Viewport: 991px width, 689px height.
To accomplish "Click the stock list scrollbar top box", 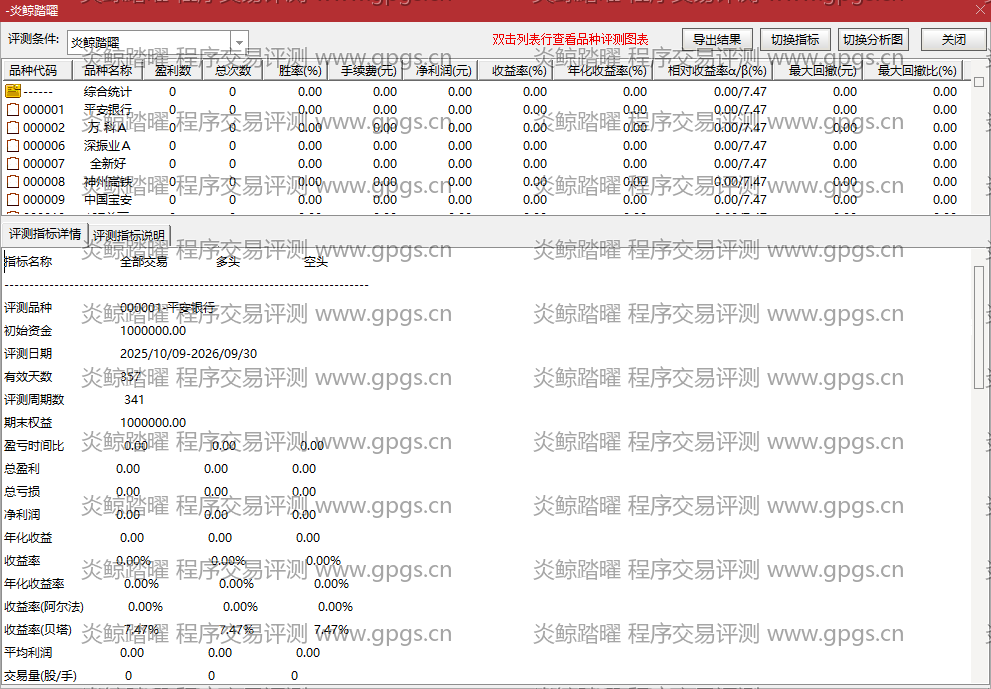I will [979, 82].
